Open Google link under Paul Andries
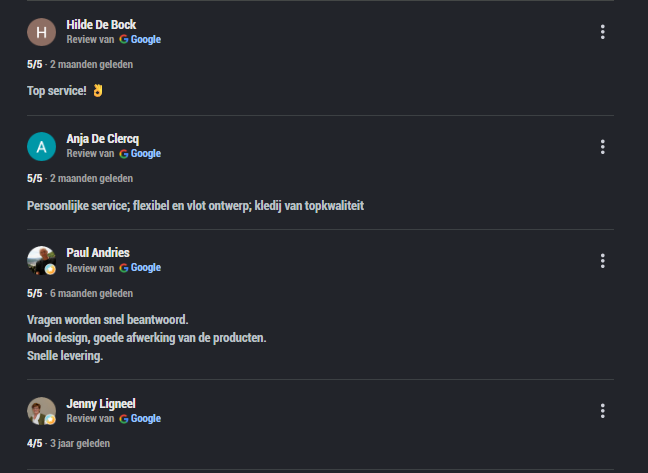This screenshot has height=473, width=648. point(145,268)
